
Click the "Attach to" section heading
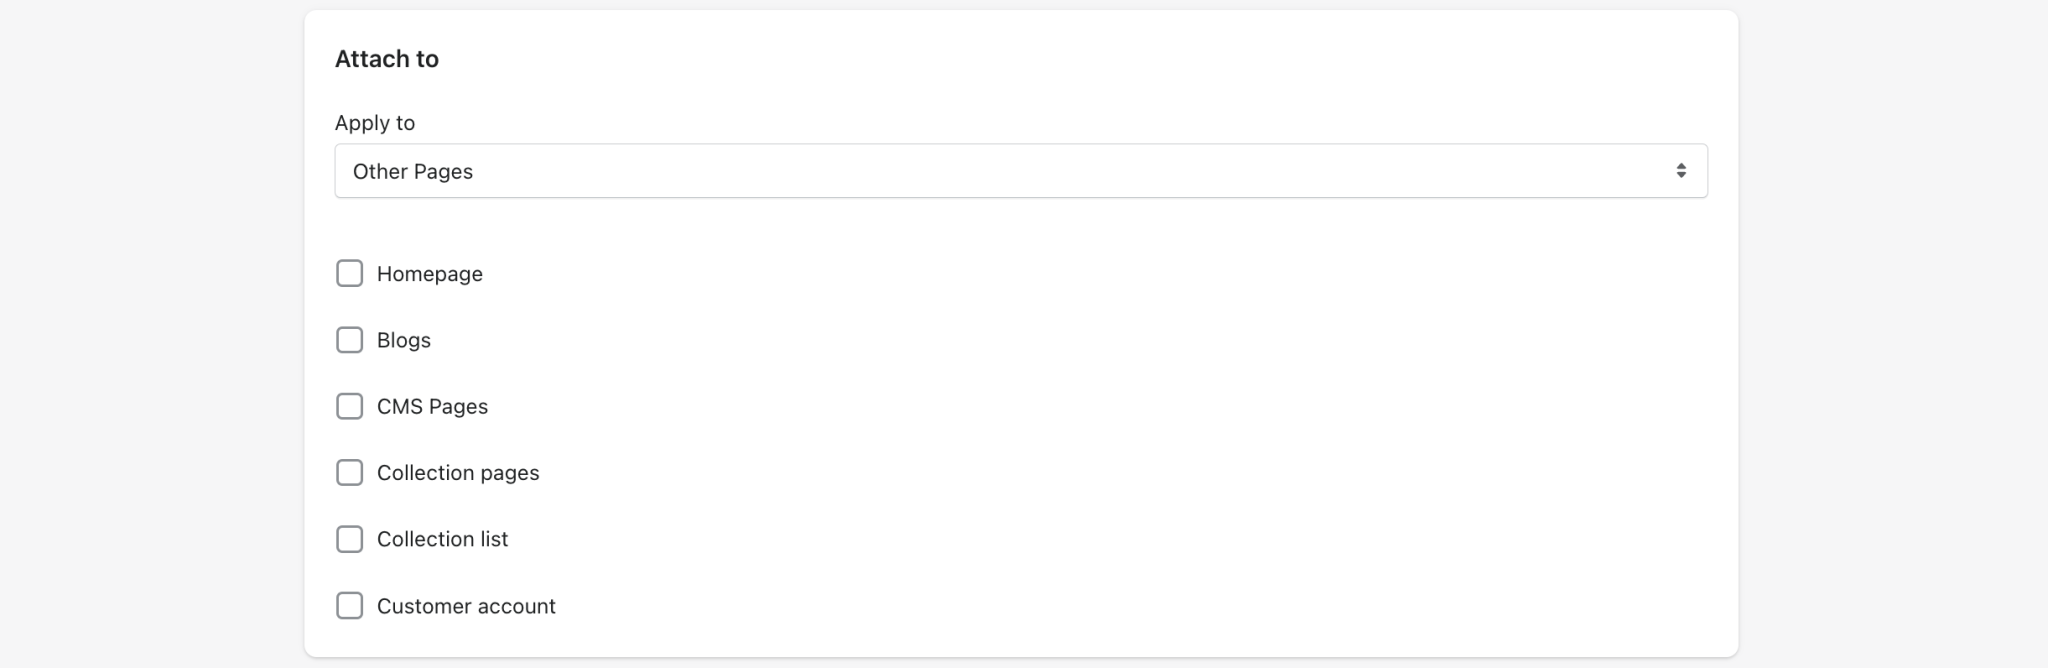click(386, 59)
